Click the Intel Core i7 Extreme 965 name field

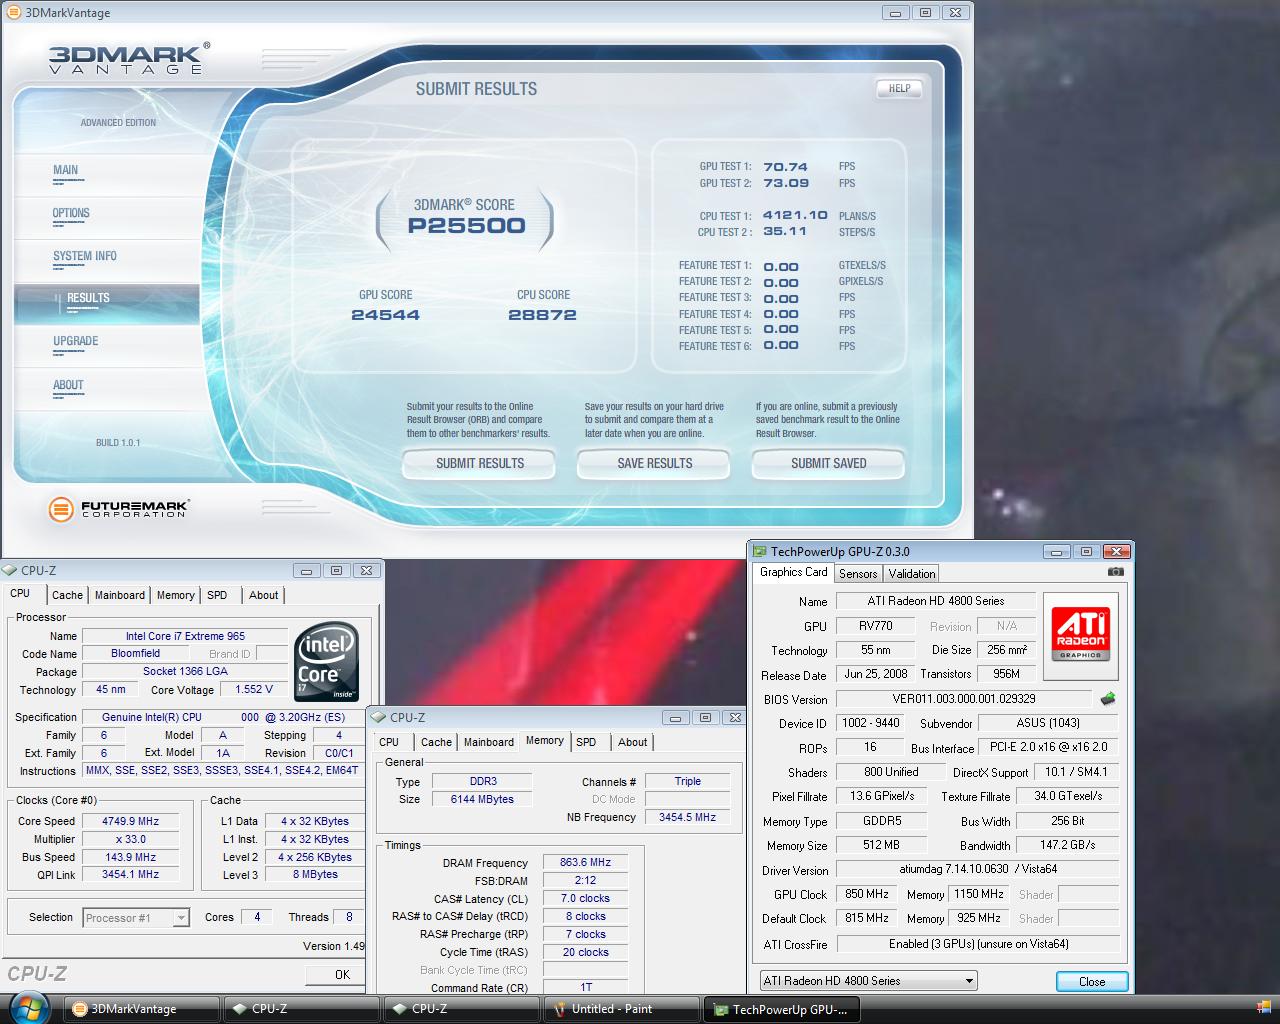185,636
